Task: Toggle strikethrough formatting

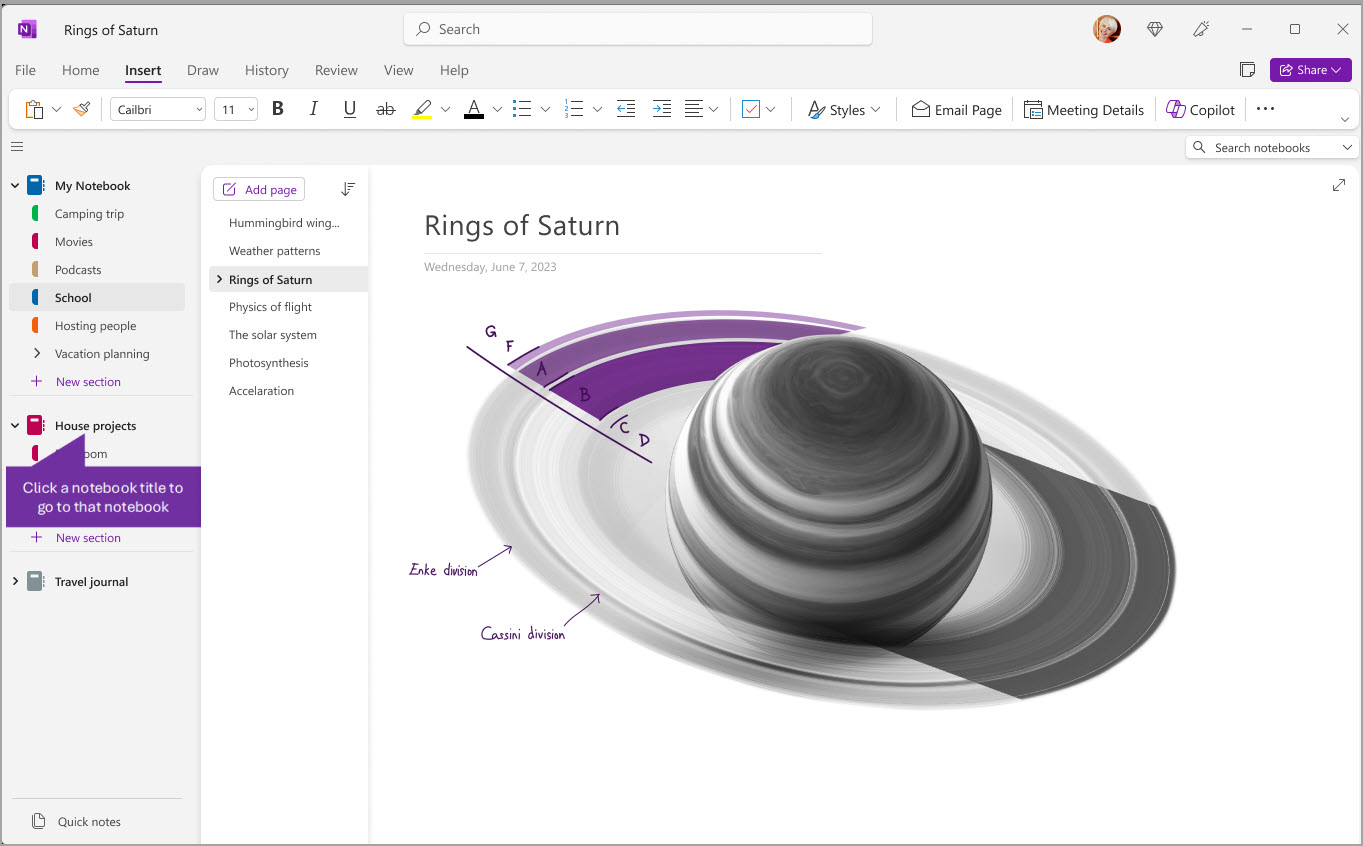Action: pyautogui.click(x=385, y=109)
